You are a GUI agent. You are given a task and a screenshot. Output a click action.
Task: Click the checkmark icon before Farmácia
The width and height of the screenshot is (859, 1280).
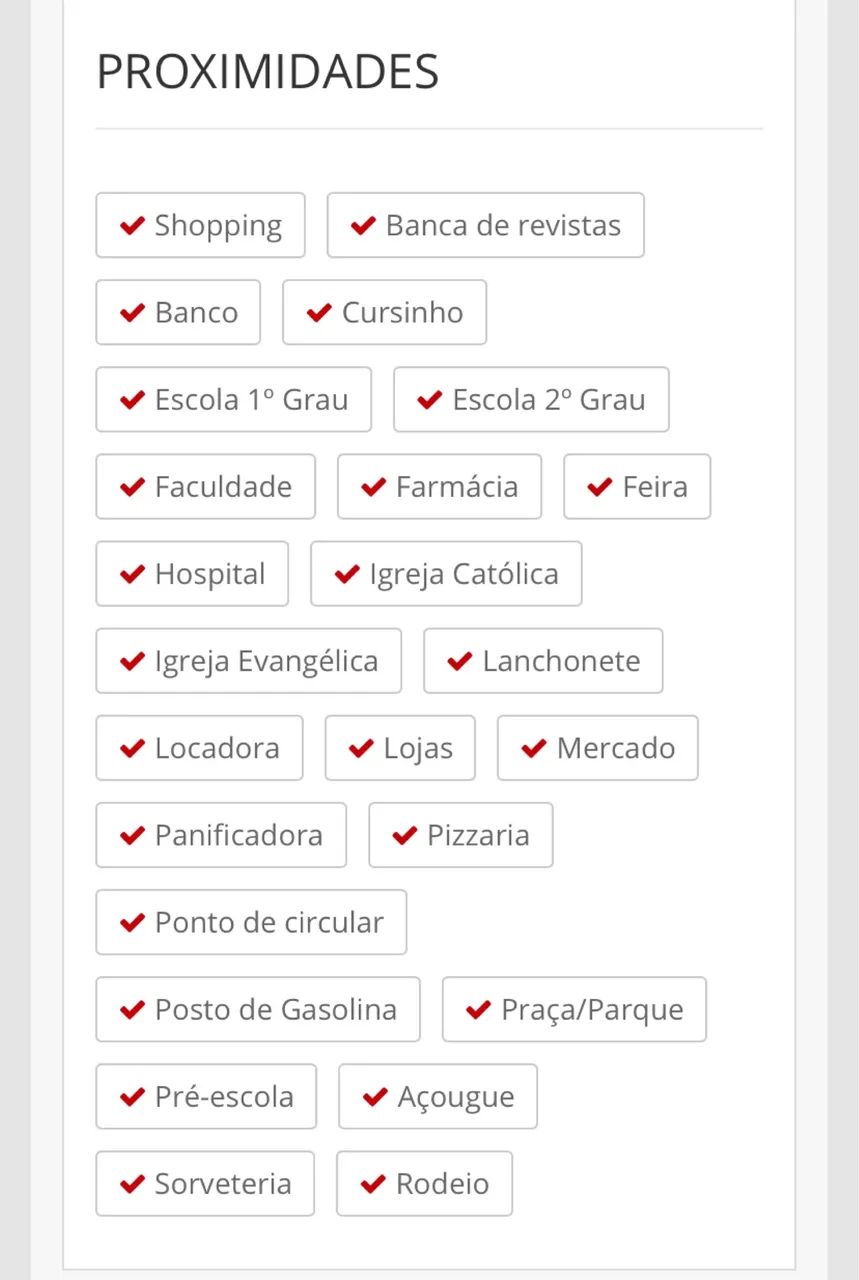pos(373,487)
